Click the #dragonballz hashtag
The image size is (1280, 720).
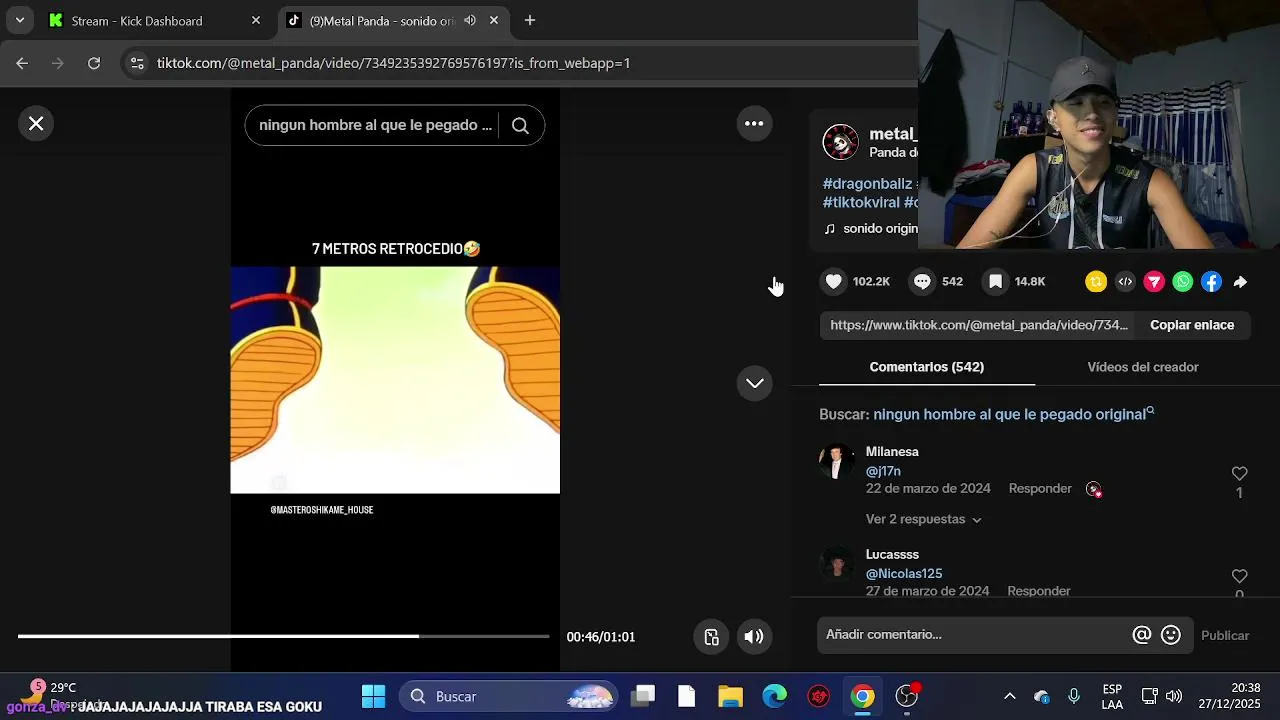[867, 184]
